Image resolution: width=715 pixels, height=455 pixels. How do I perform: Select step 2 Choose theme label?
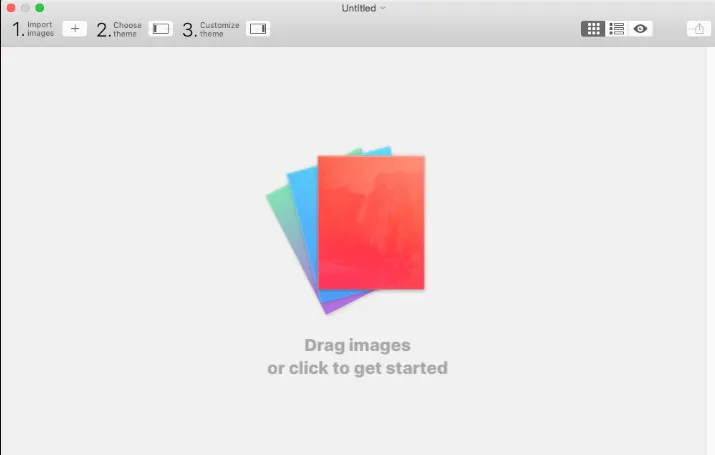[x=119, y=29]
